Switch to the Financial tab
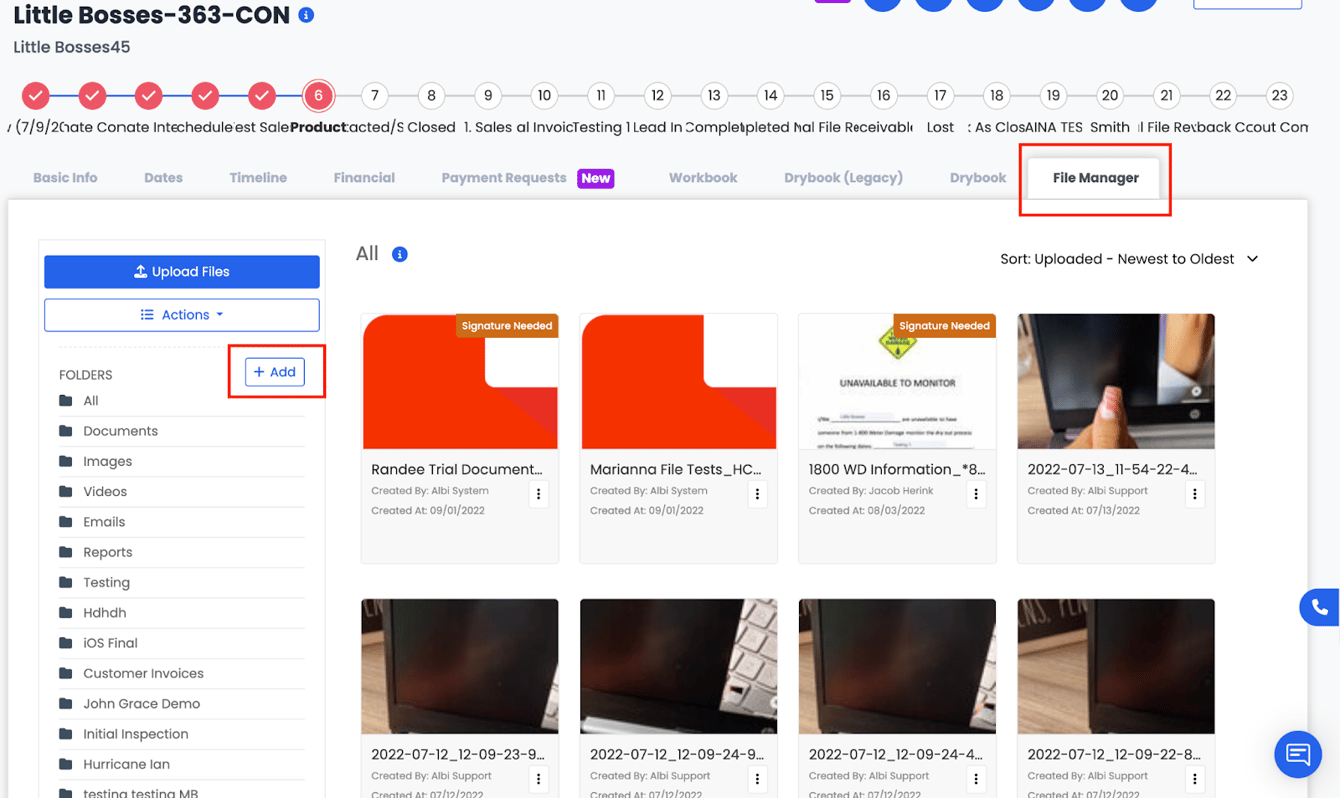Image resolution: width=1340 pixels, height=798 pixels. [x=364, y=178]
